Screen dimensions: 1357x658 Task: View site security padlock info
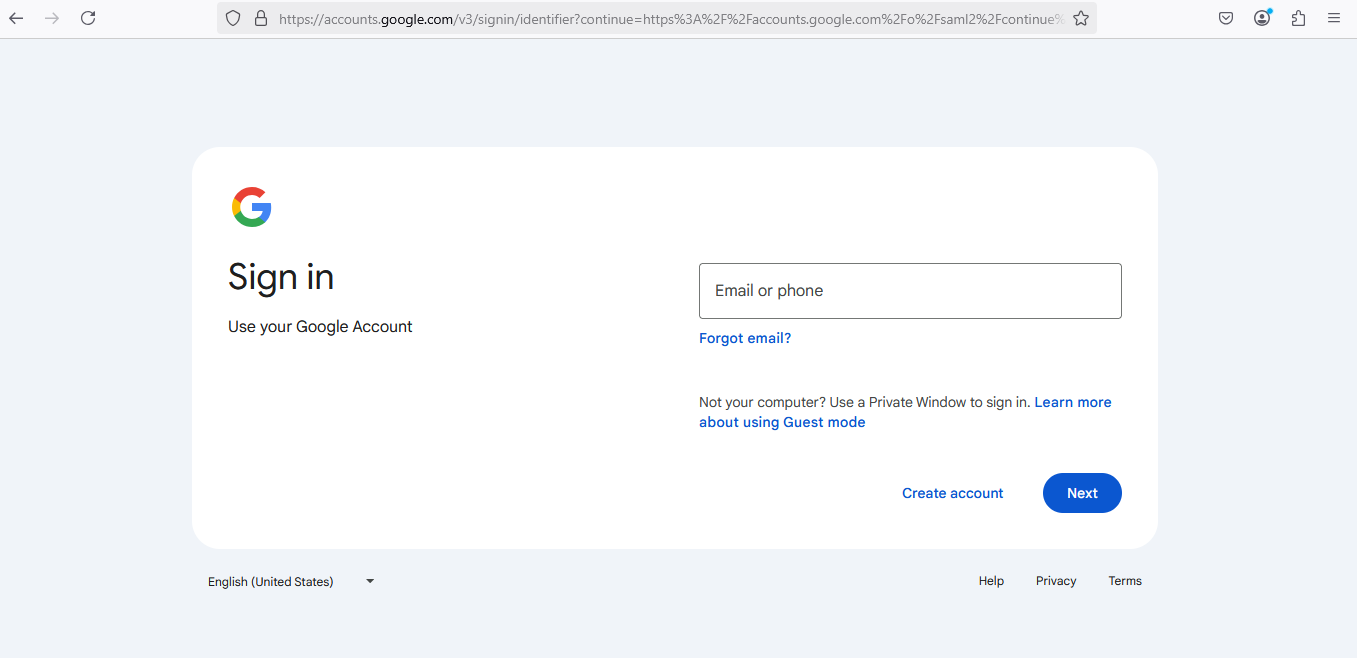(x=261, y=18)
